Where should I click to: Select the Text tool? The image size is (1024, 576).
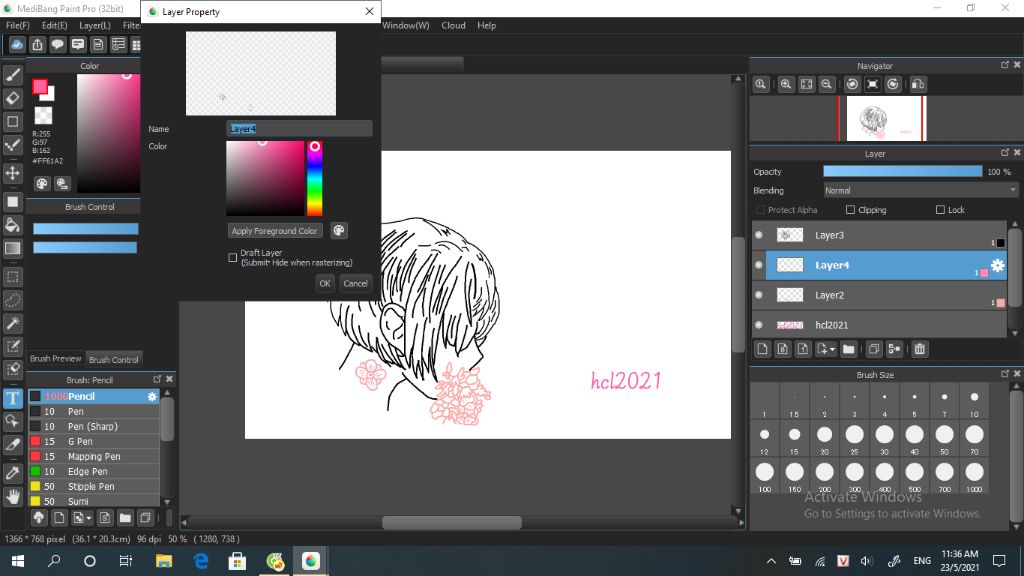point(12,398)
